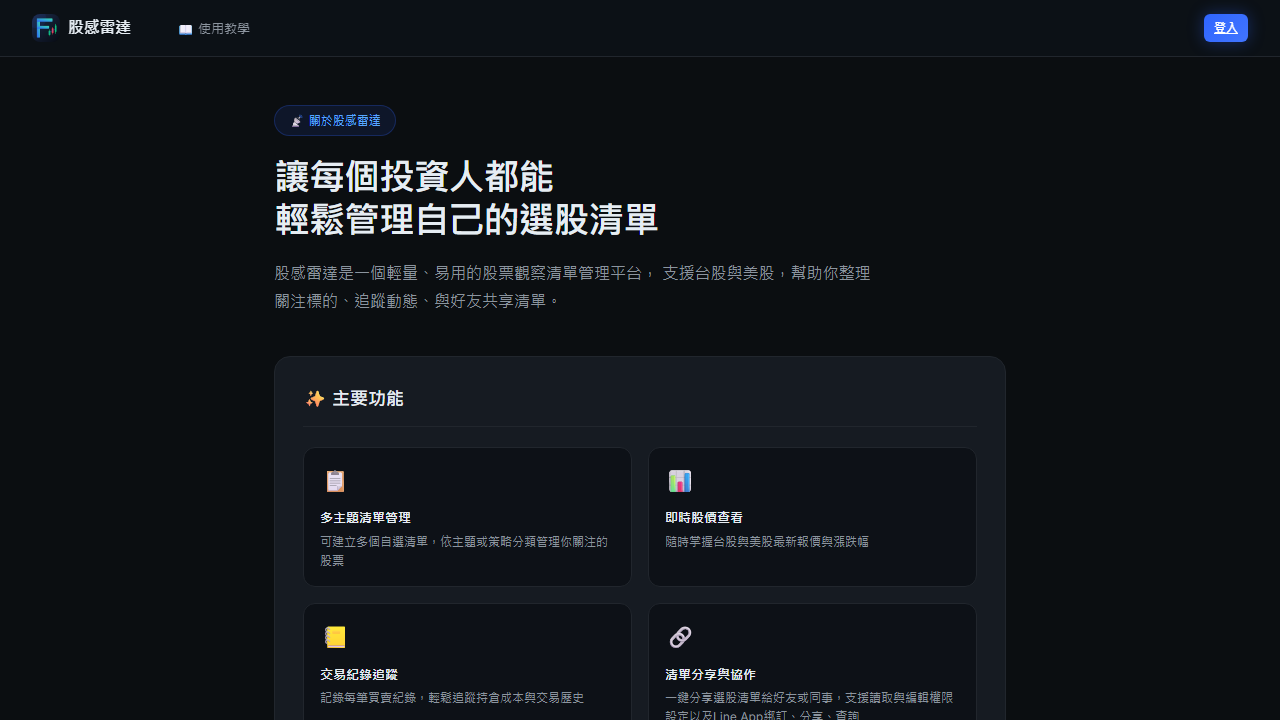The image size is (1280, 720).
Task: Click the intro paragraph starting 股感雷達是一個輕量
Action: coord(573,287)
